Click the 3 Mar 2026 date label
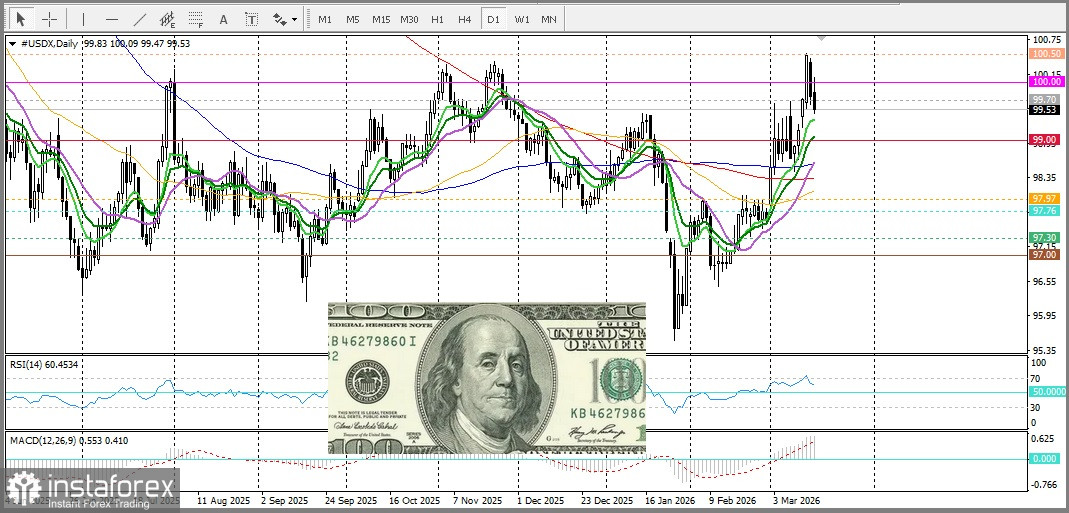The width and height of the screenshot is (1069, 513). coord(796,499)
